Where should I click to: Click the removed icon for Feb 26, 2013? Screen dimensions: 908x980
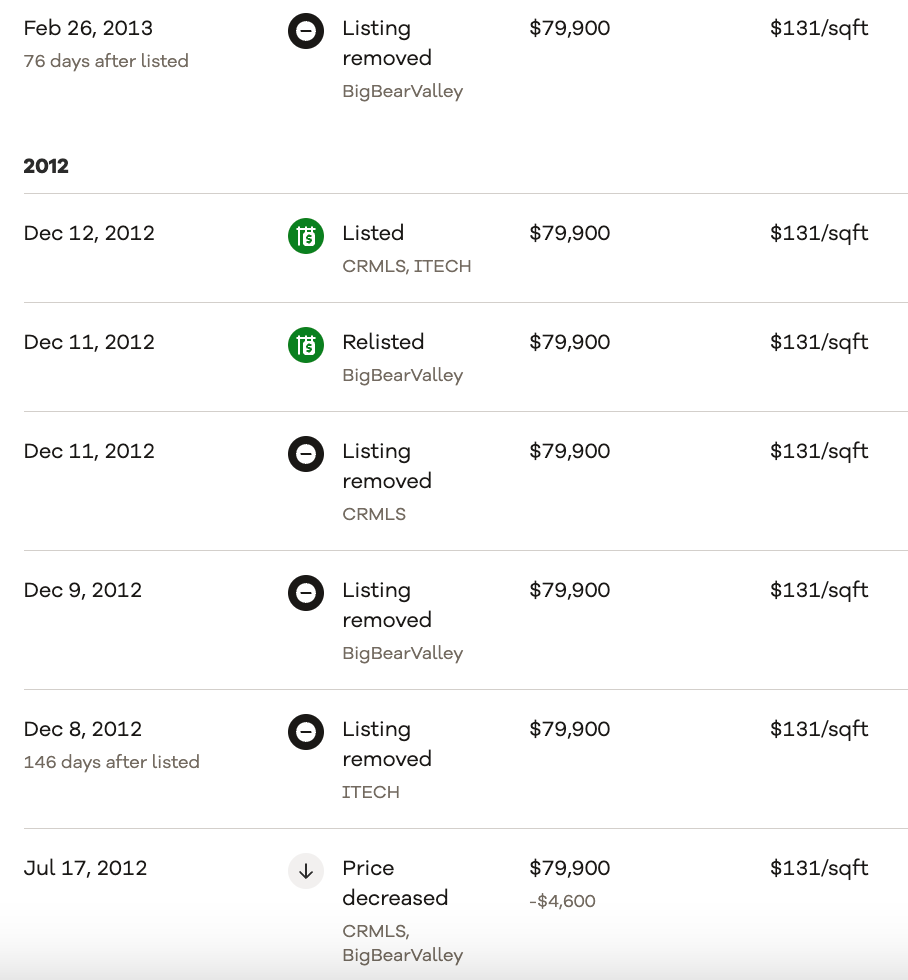(306, 32)
